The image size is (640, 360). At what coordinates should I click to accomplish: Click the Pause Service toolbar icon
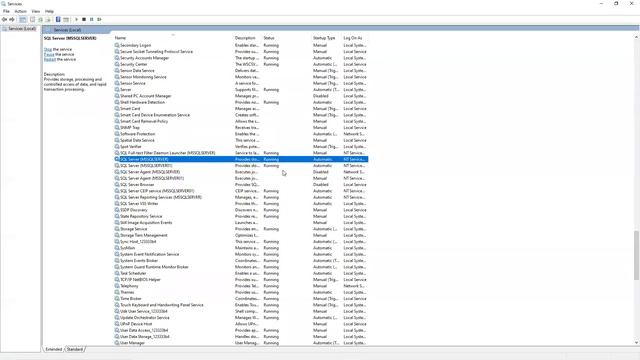[x=91, y=20]
